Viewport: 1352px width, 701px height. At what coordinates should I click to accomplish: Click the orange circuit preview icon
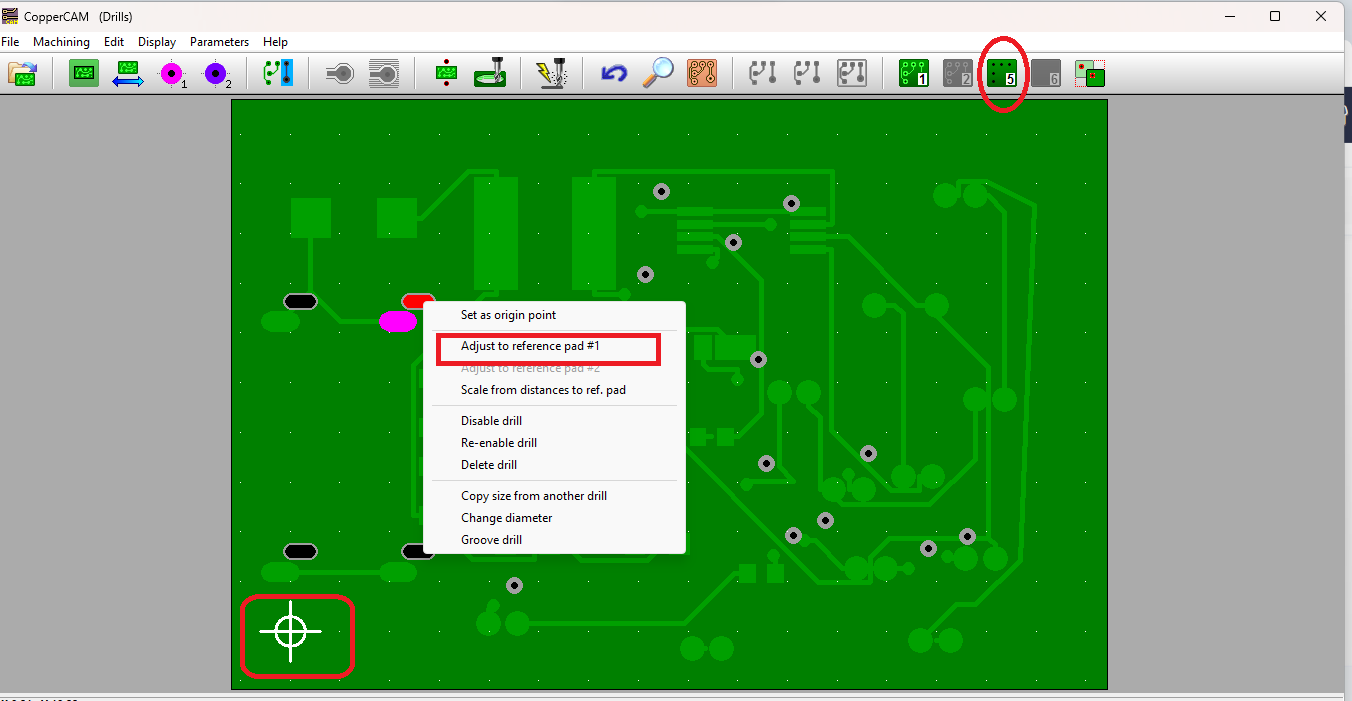pyautogui.click(x=702, y=73)
